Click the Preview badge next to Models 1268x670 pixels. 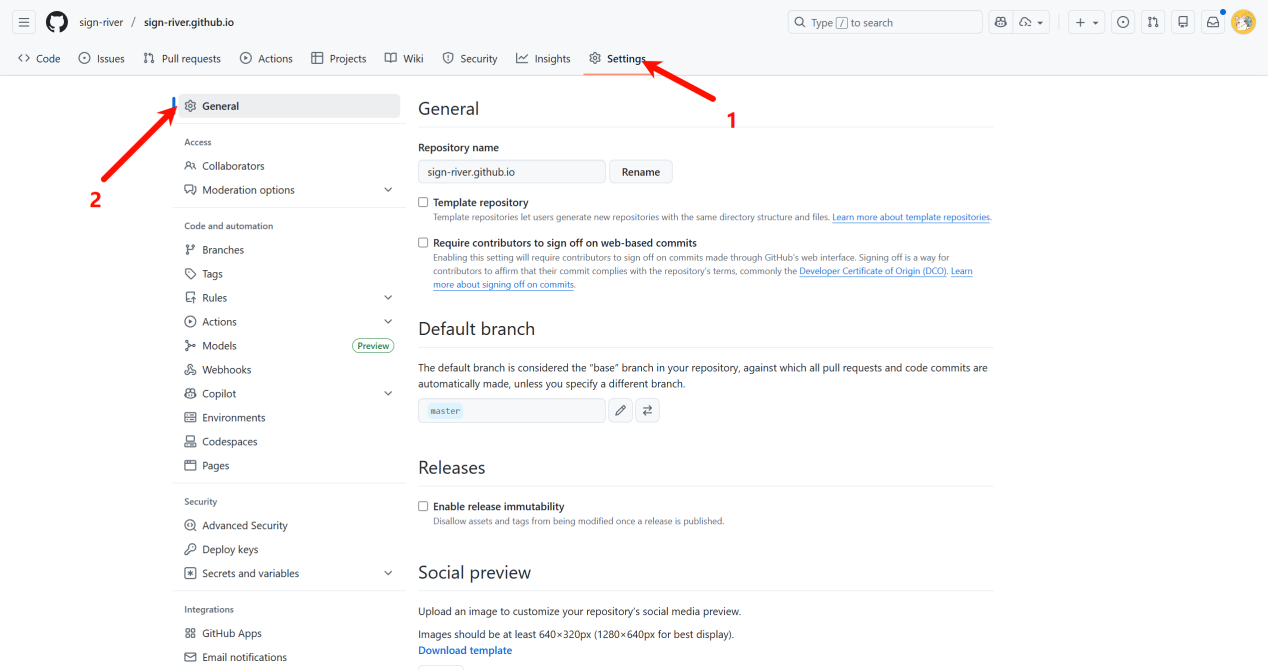tap(373, 346)
